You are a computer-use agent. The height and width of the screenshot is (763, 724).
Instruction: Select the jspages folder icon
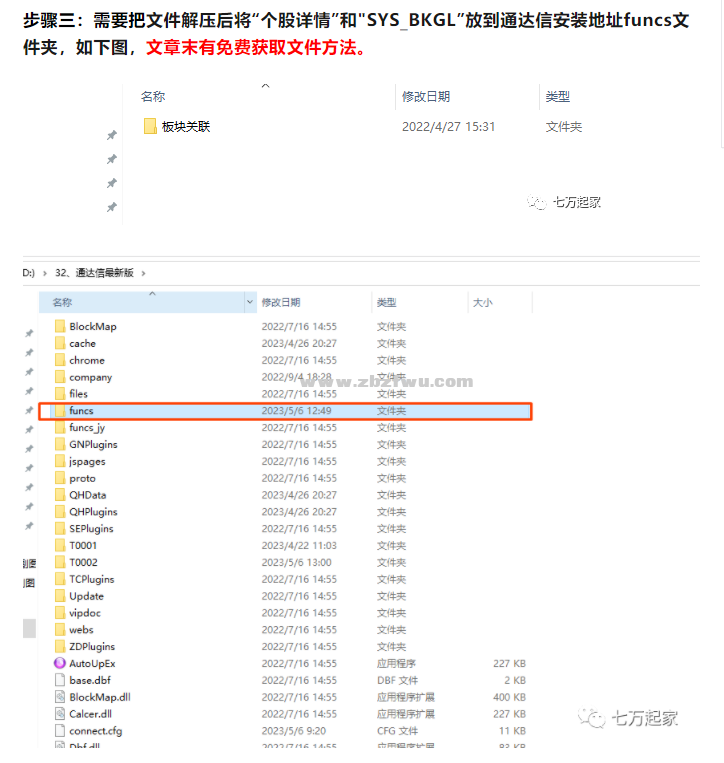click(60, 461)
